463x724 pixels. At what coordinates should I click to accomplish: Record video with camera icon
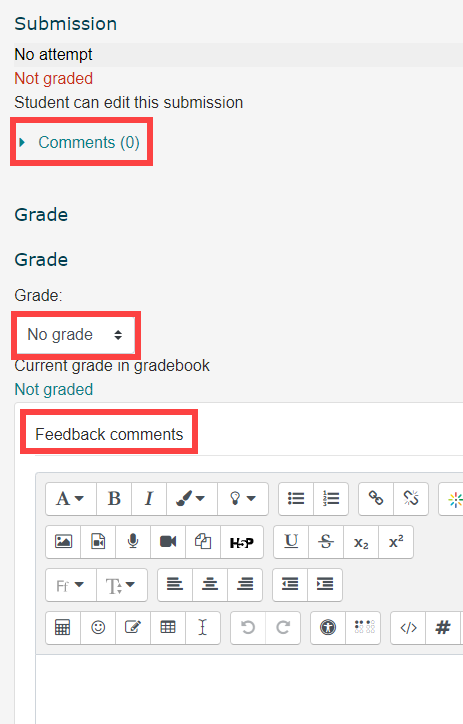pos(168,541)
